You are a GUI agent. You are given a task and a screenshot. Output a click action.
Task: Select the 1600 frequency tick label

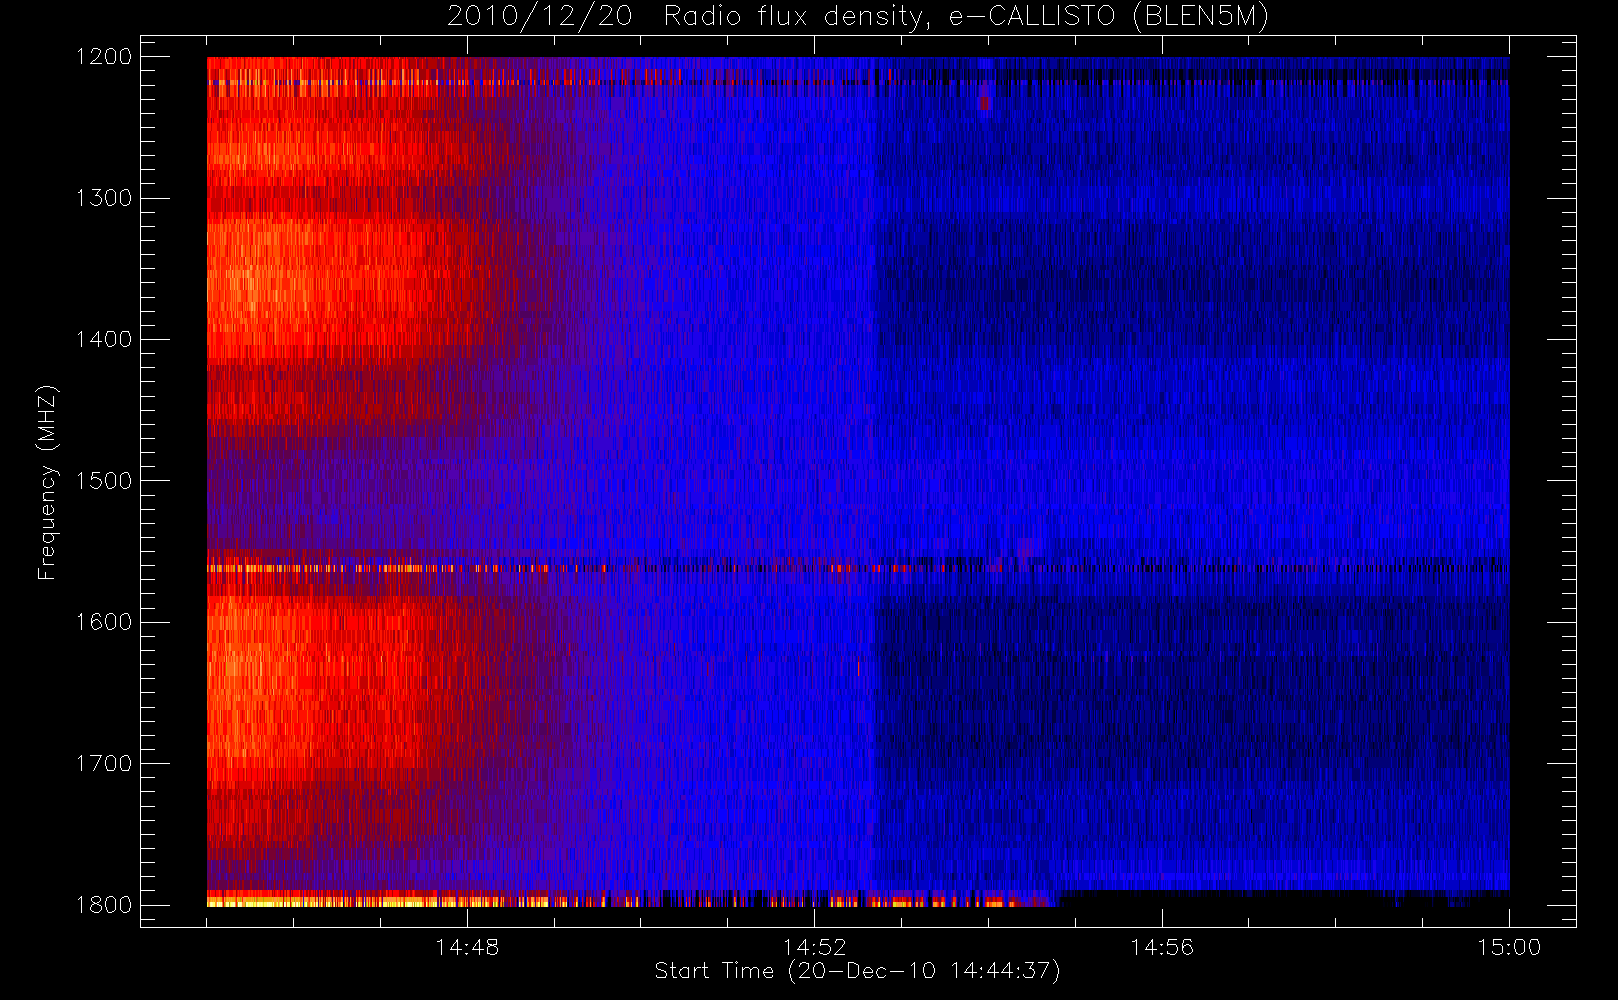104,622
